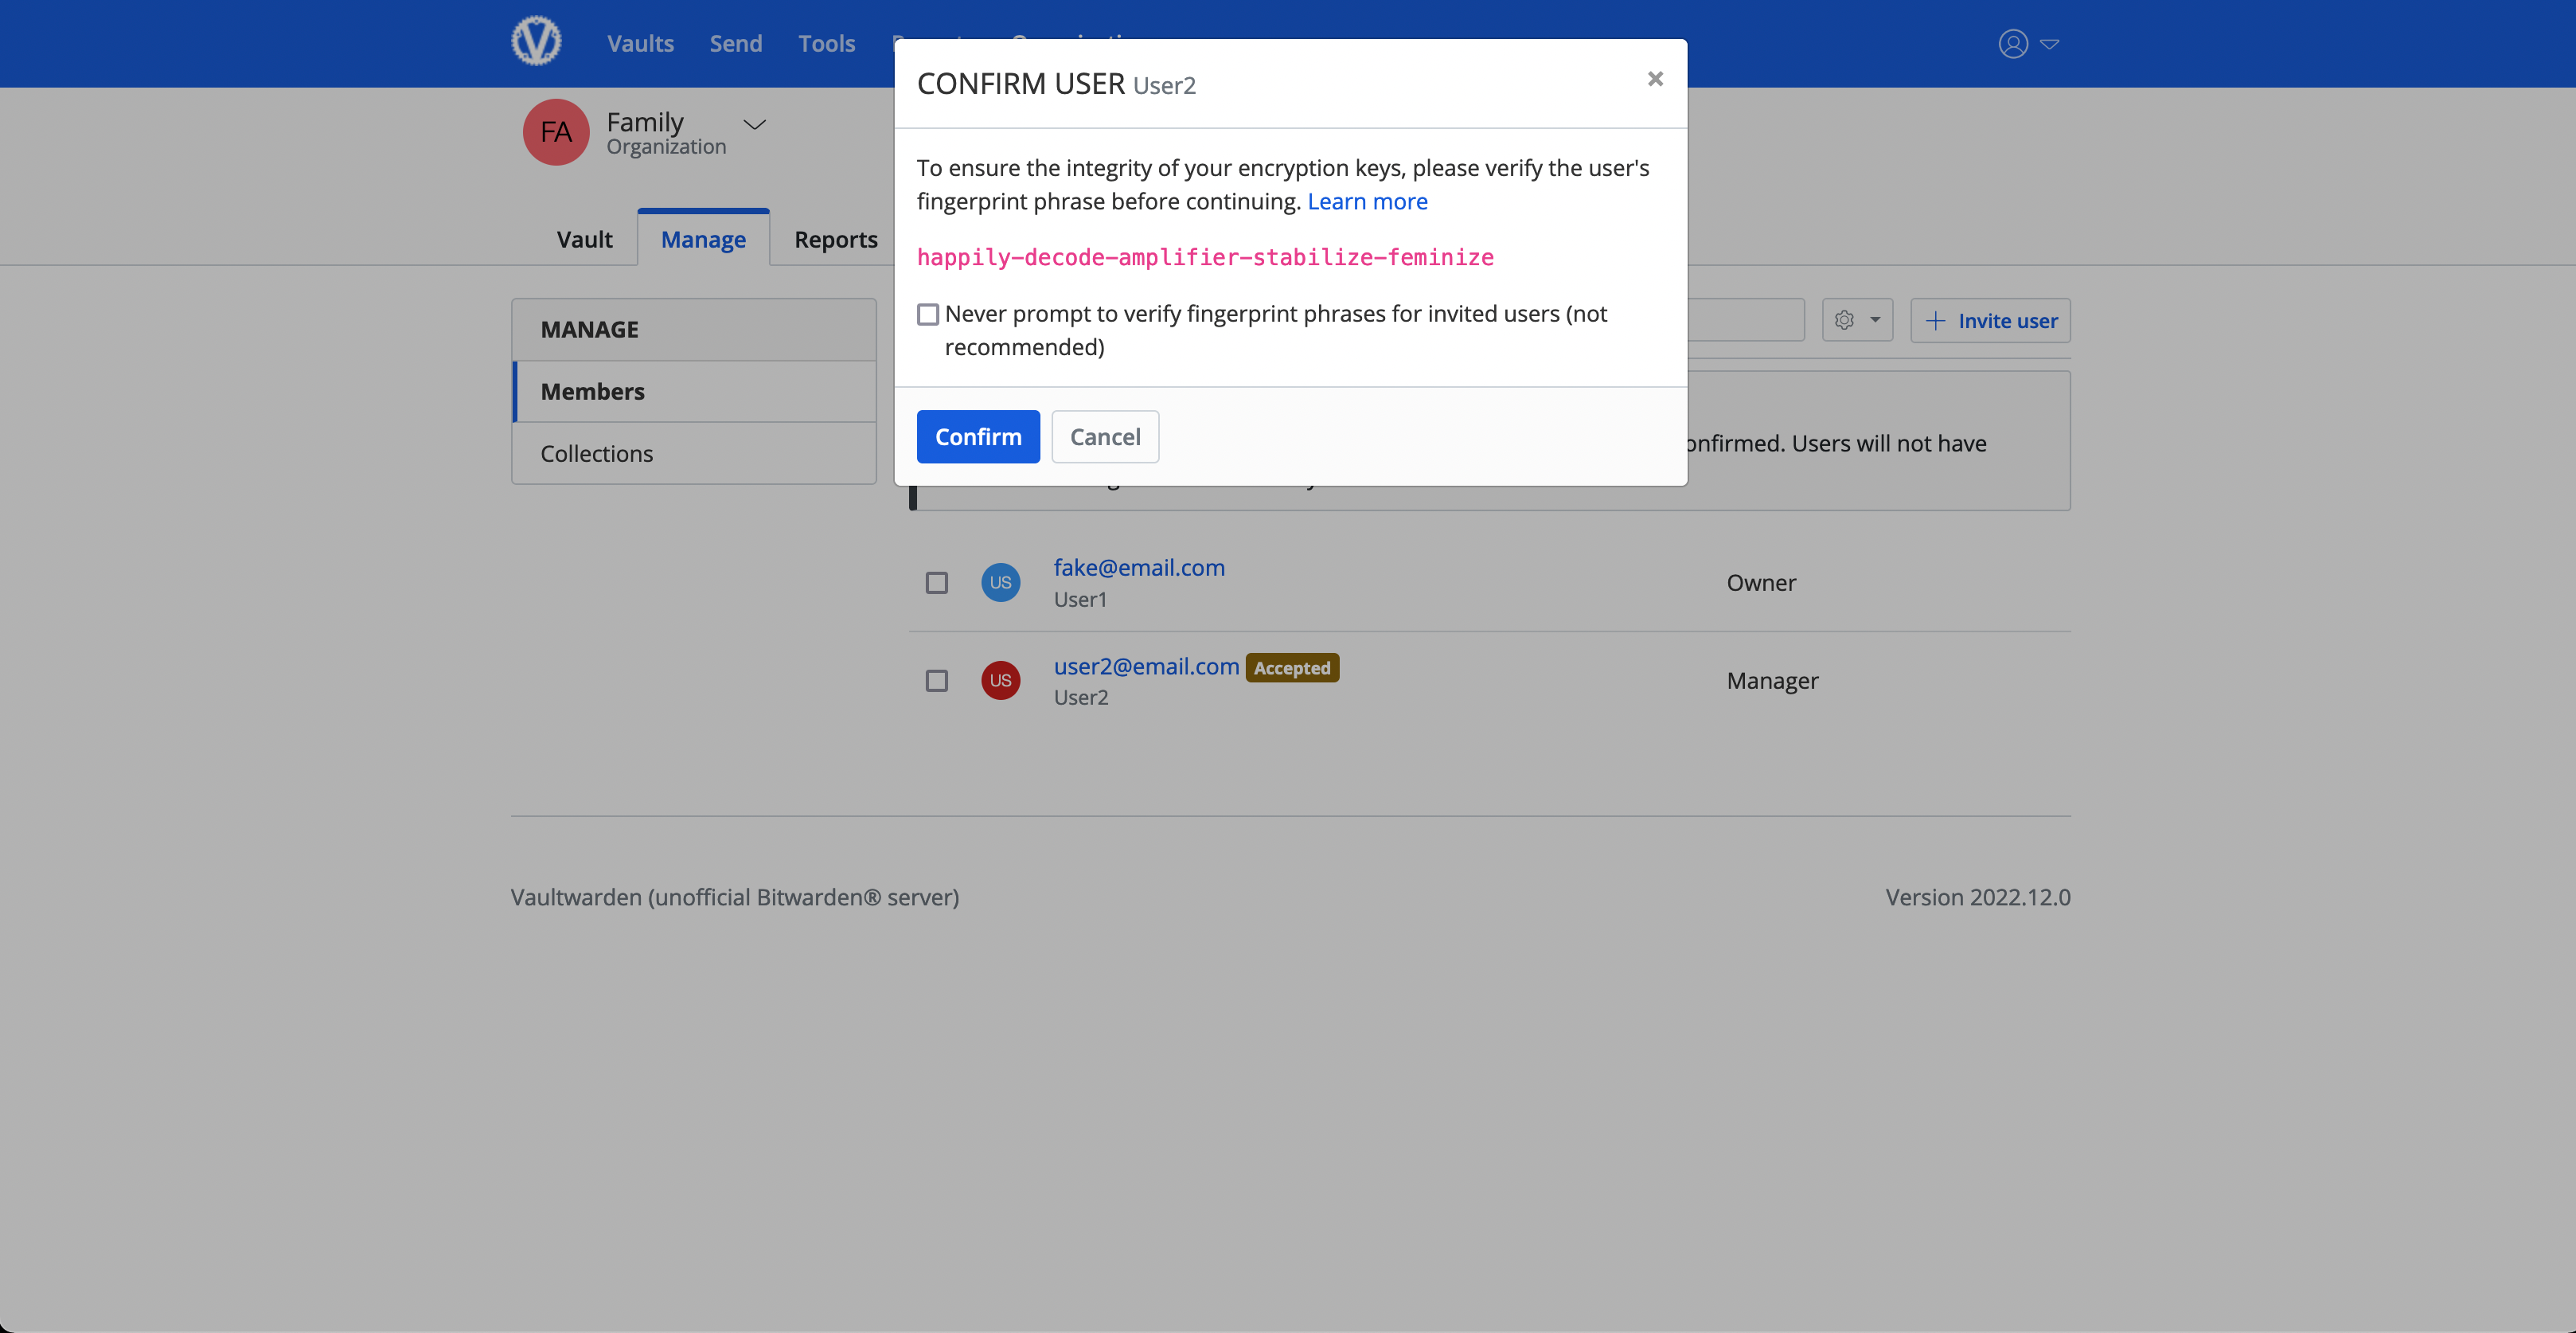Click the red US avatar for User2
The width and height of the screenshot is (2576, 1333).
point(1000,681)
